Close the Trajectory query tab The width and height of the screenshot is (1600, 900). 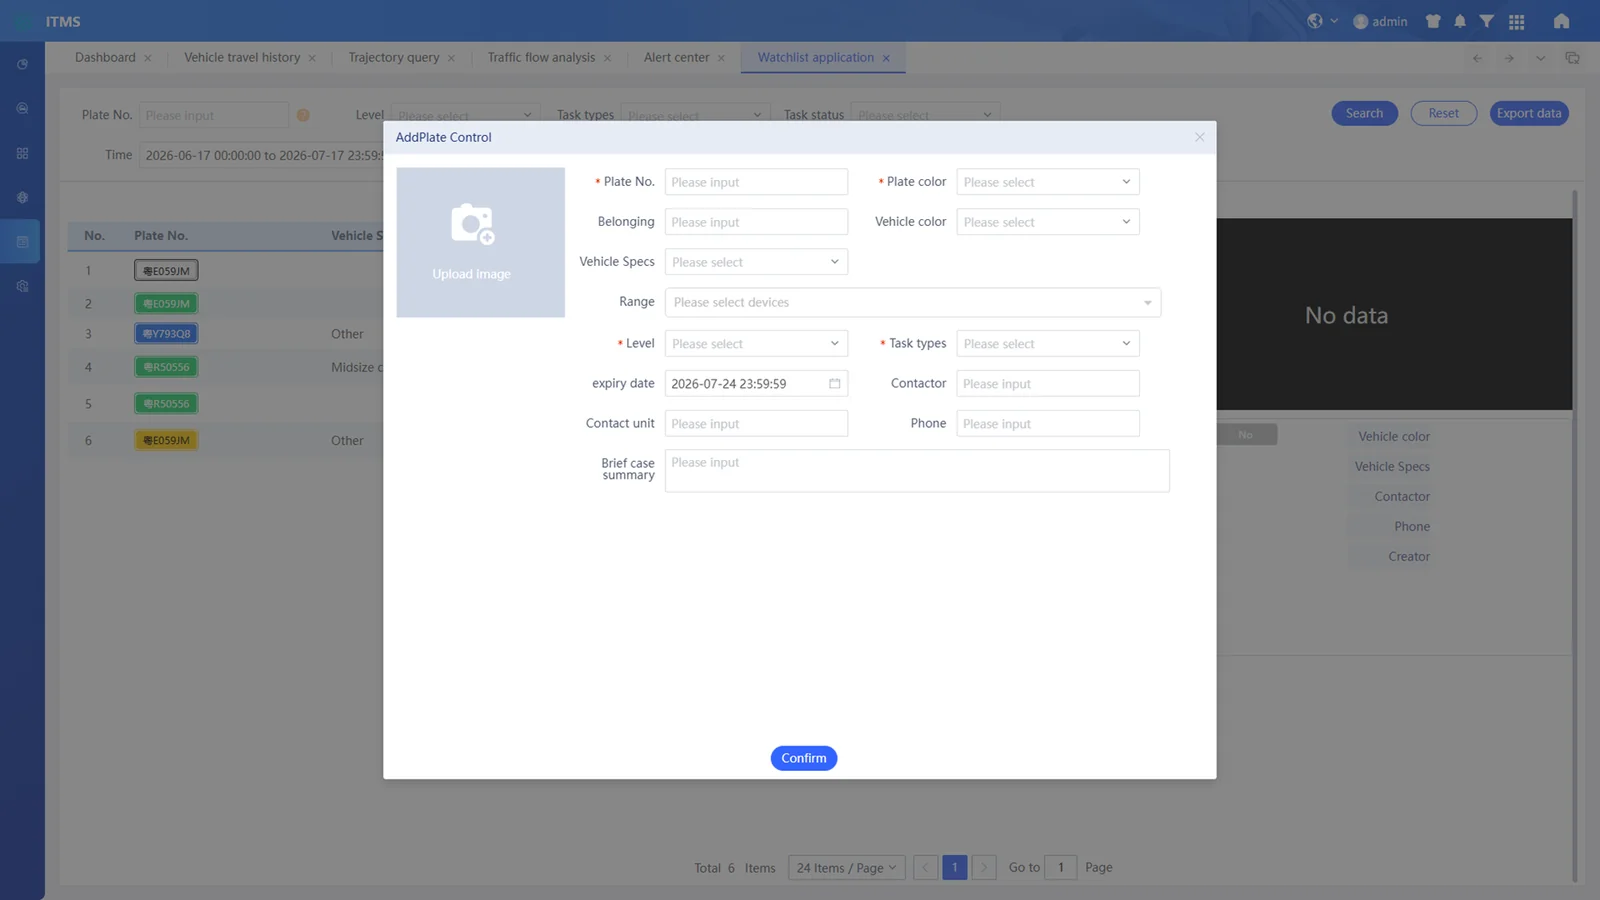451,58
